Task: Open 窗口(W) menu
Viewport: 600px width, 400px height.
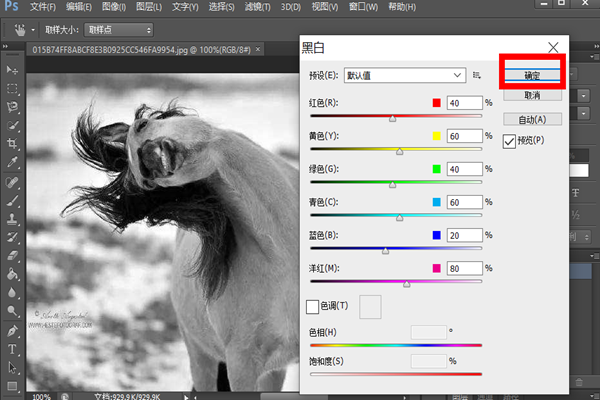Action: click(x=363, y=7)
